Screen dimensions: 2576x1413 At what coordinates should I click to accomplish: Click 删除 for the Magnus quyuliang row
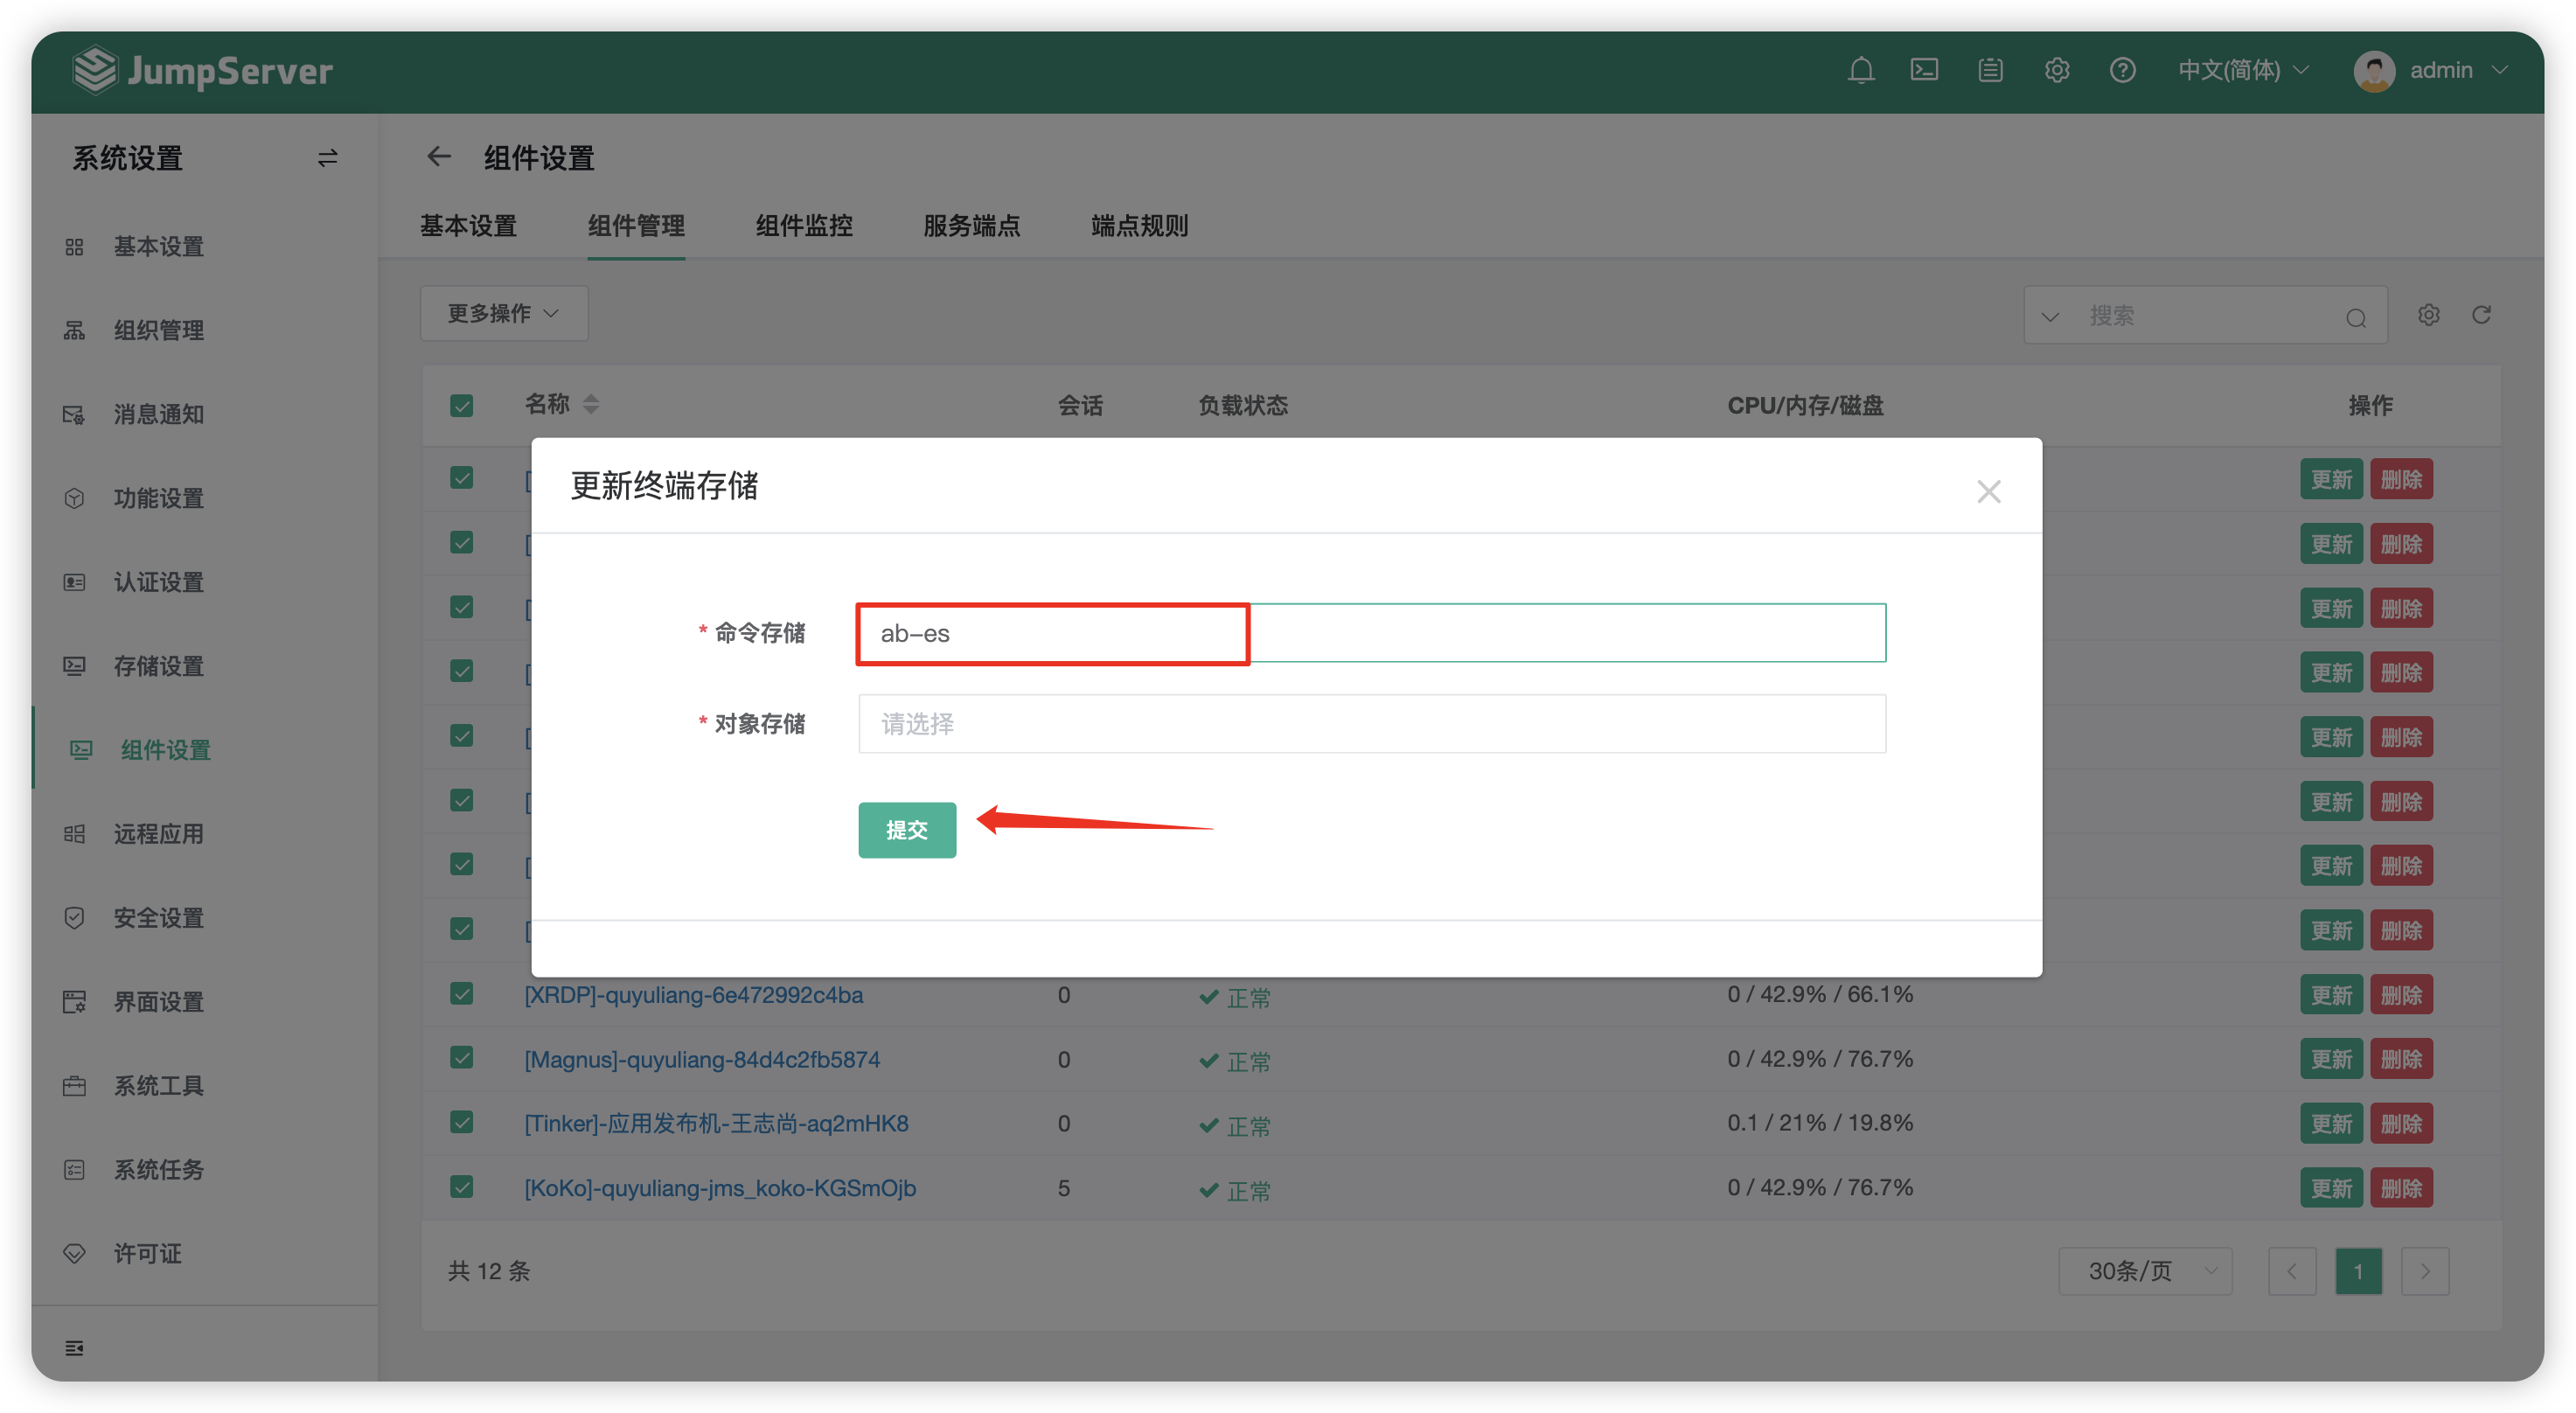click(2401, 1059)
